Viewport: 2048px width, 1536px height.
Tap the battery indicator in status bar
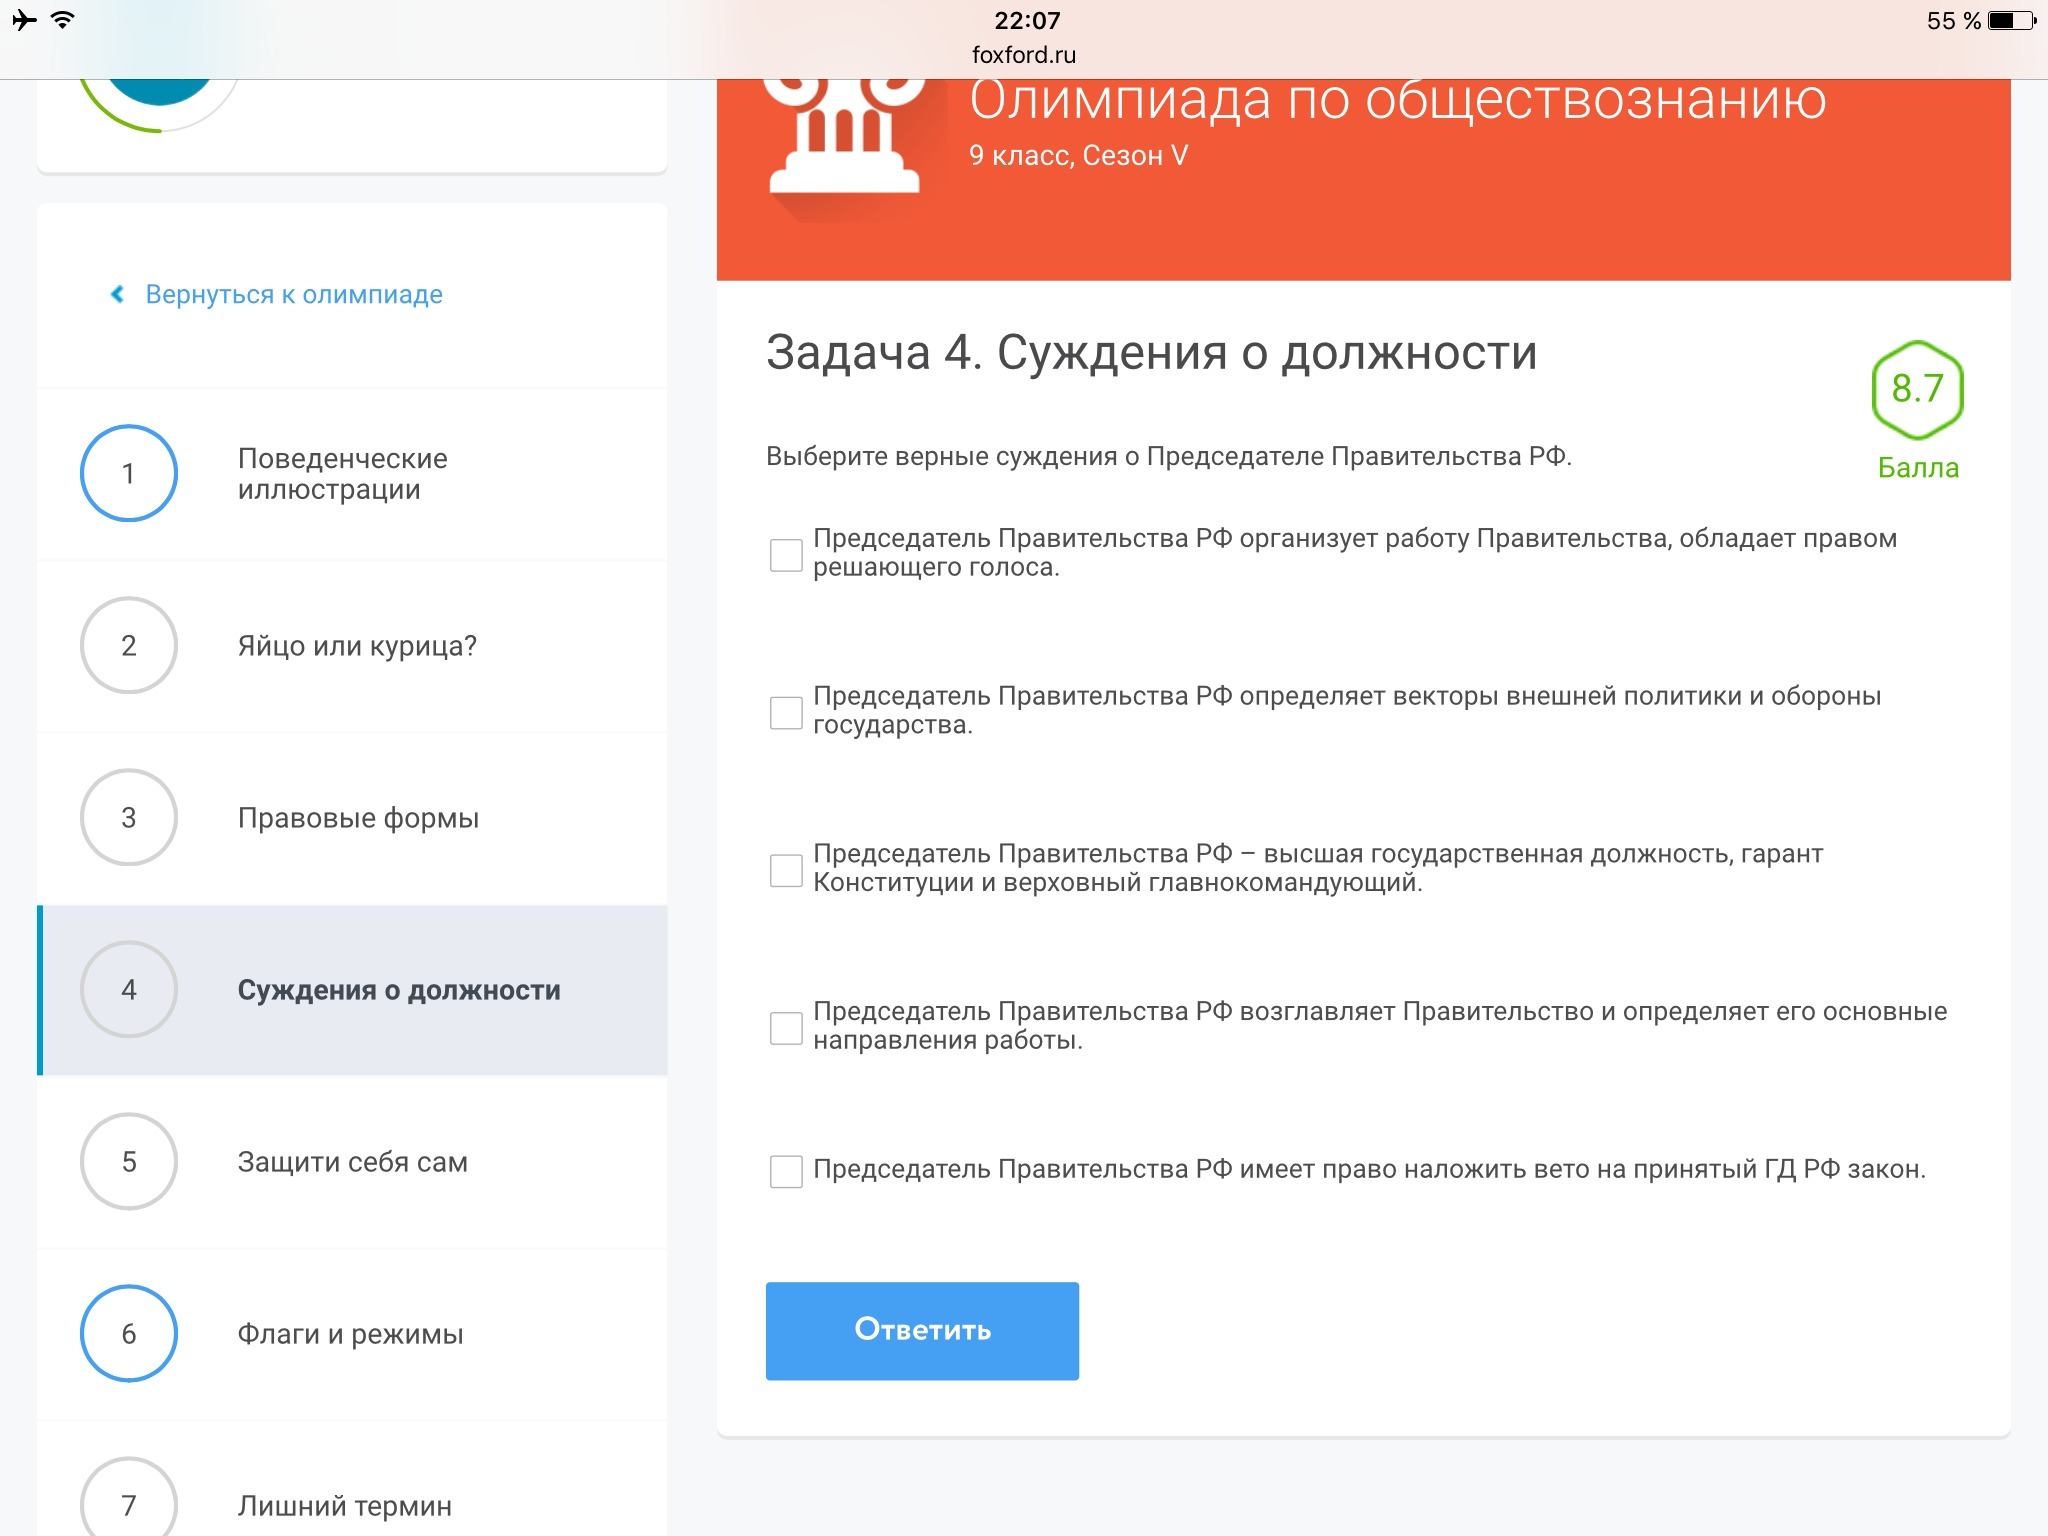[x=2011, y=21]
